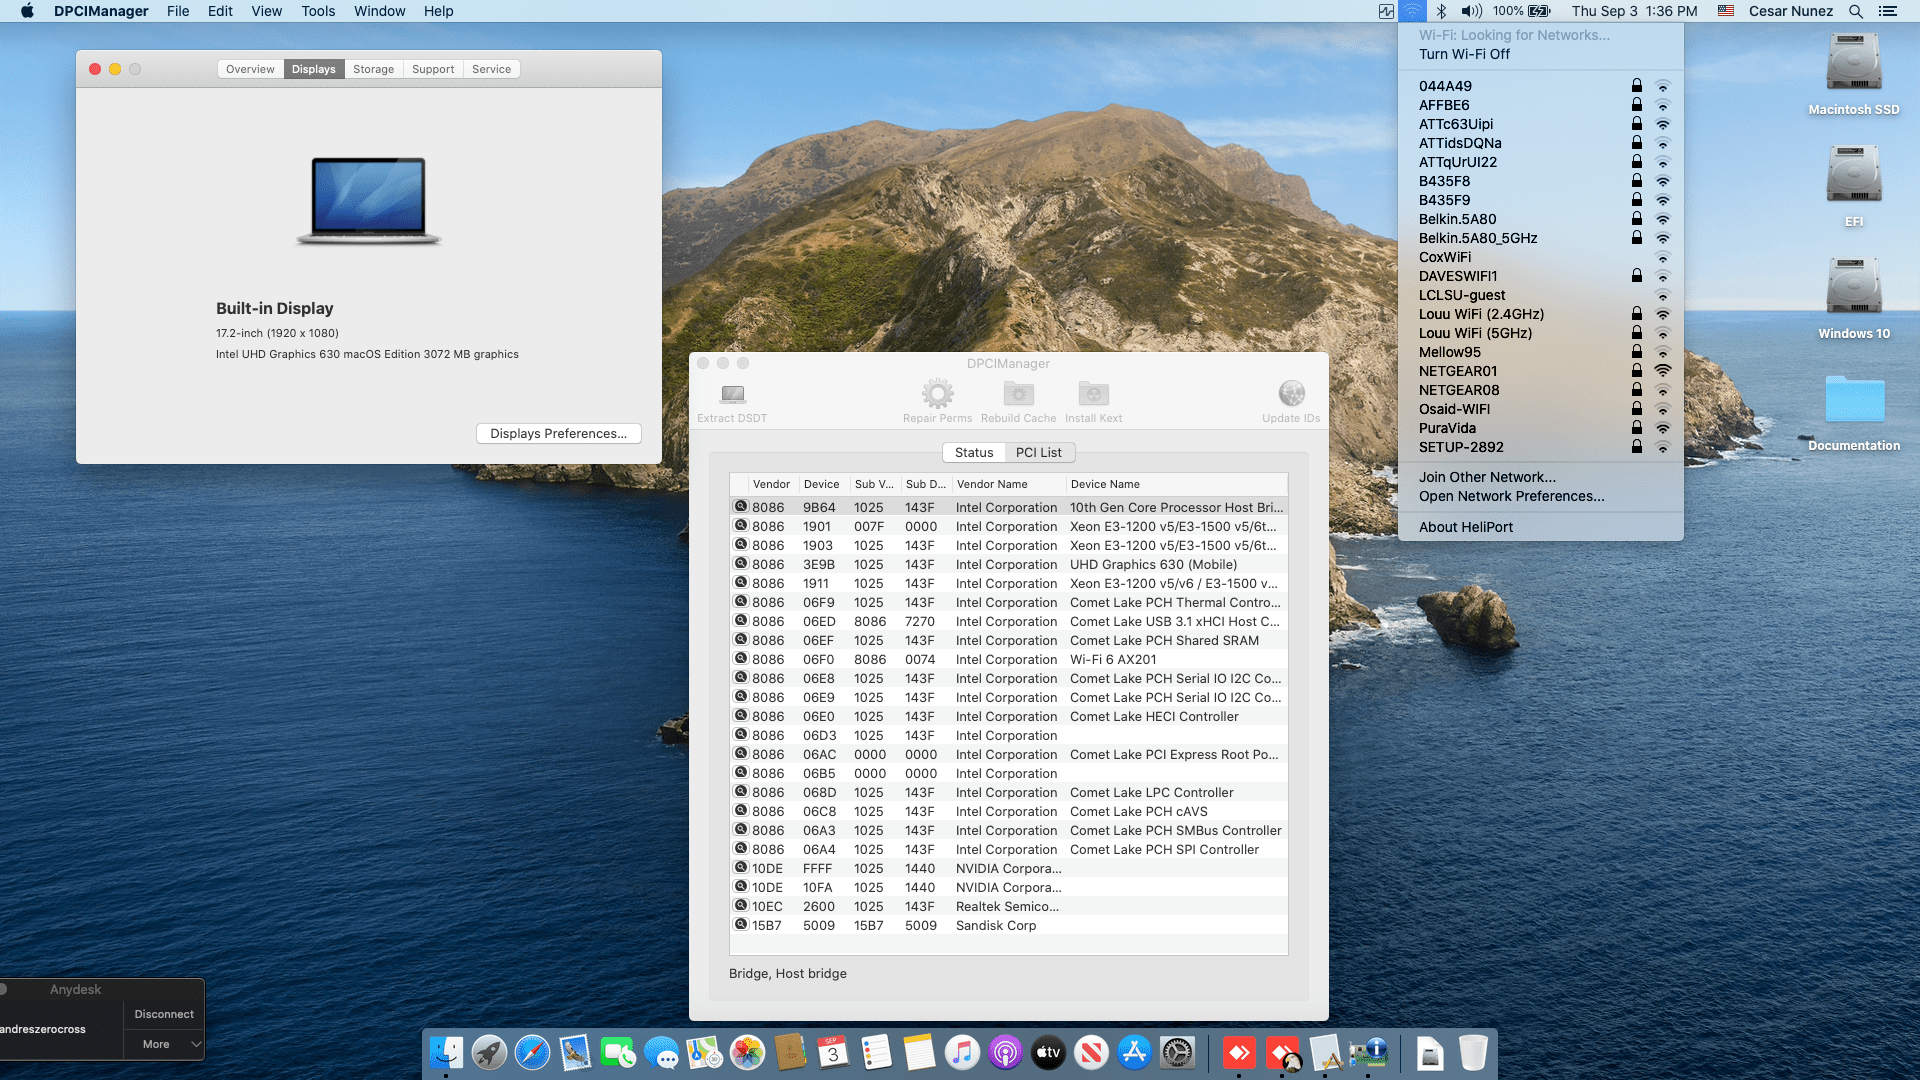
Task: Open the HeliPort Wi-Fi menu bar icon
Action: 1412,11
